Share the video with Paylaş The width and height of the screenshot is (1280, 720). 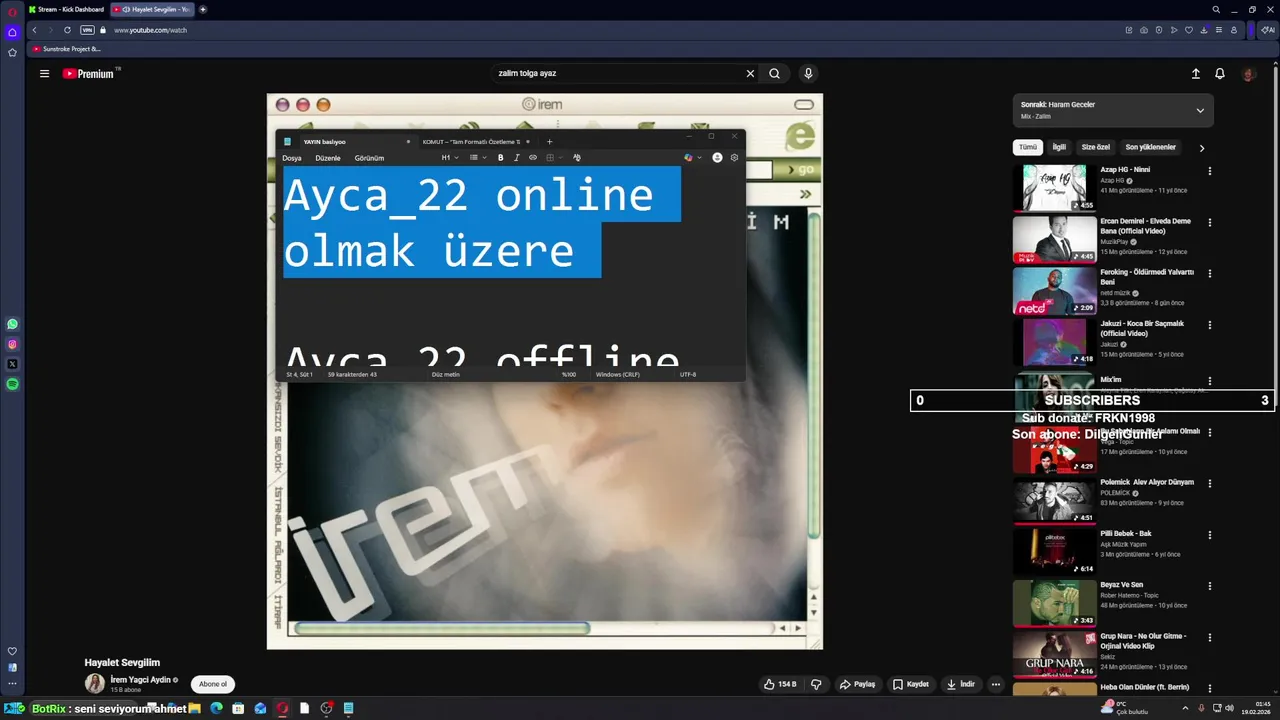(x=857, y=684)
